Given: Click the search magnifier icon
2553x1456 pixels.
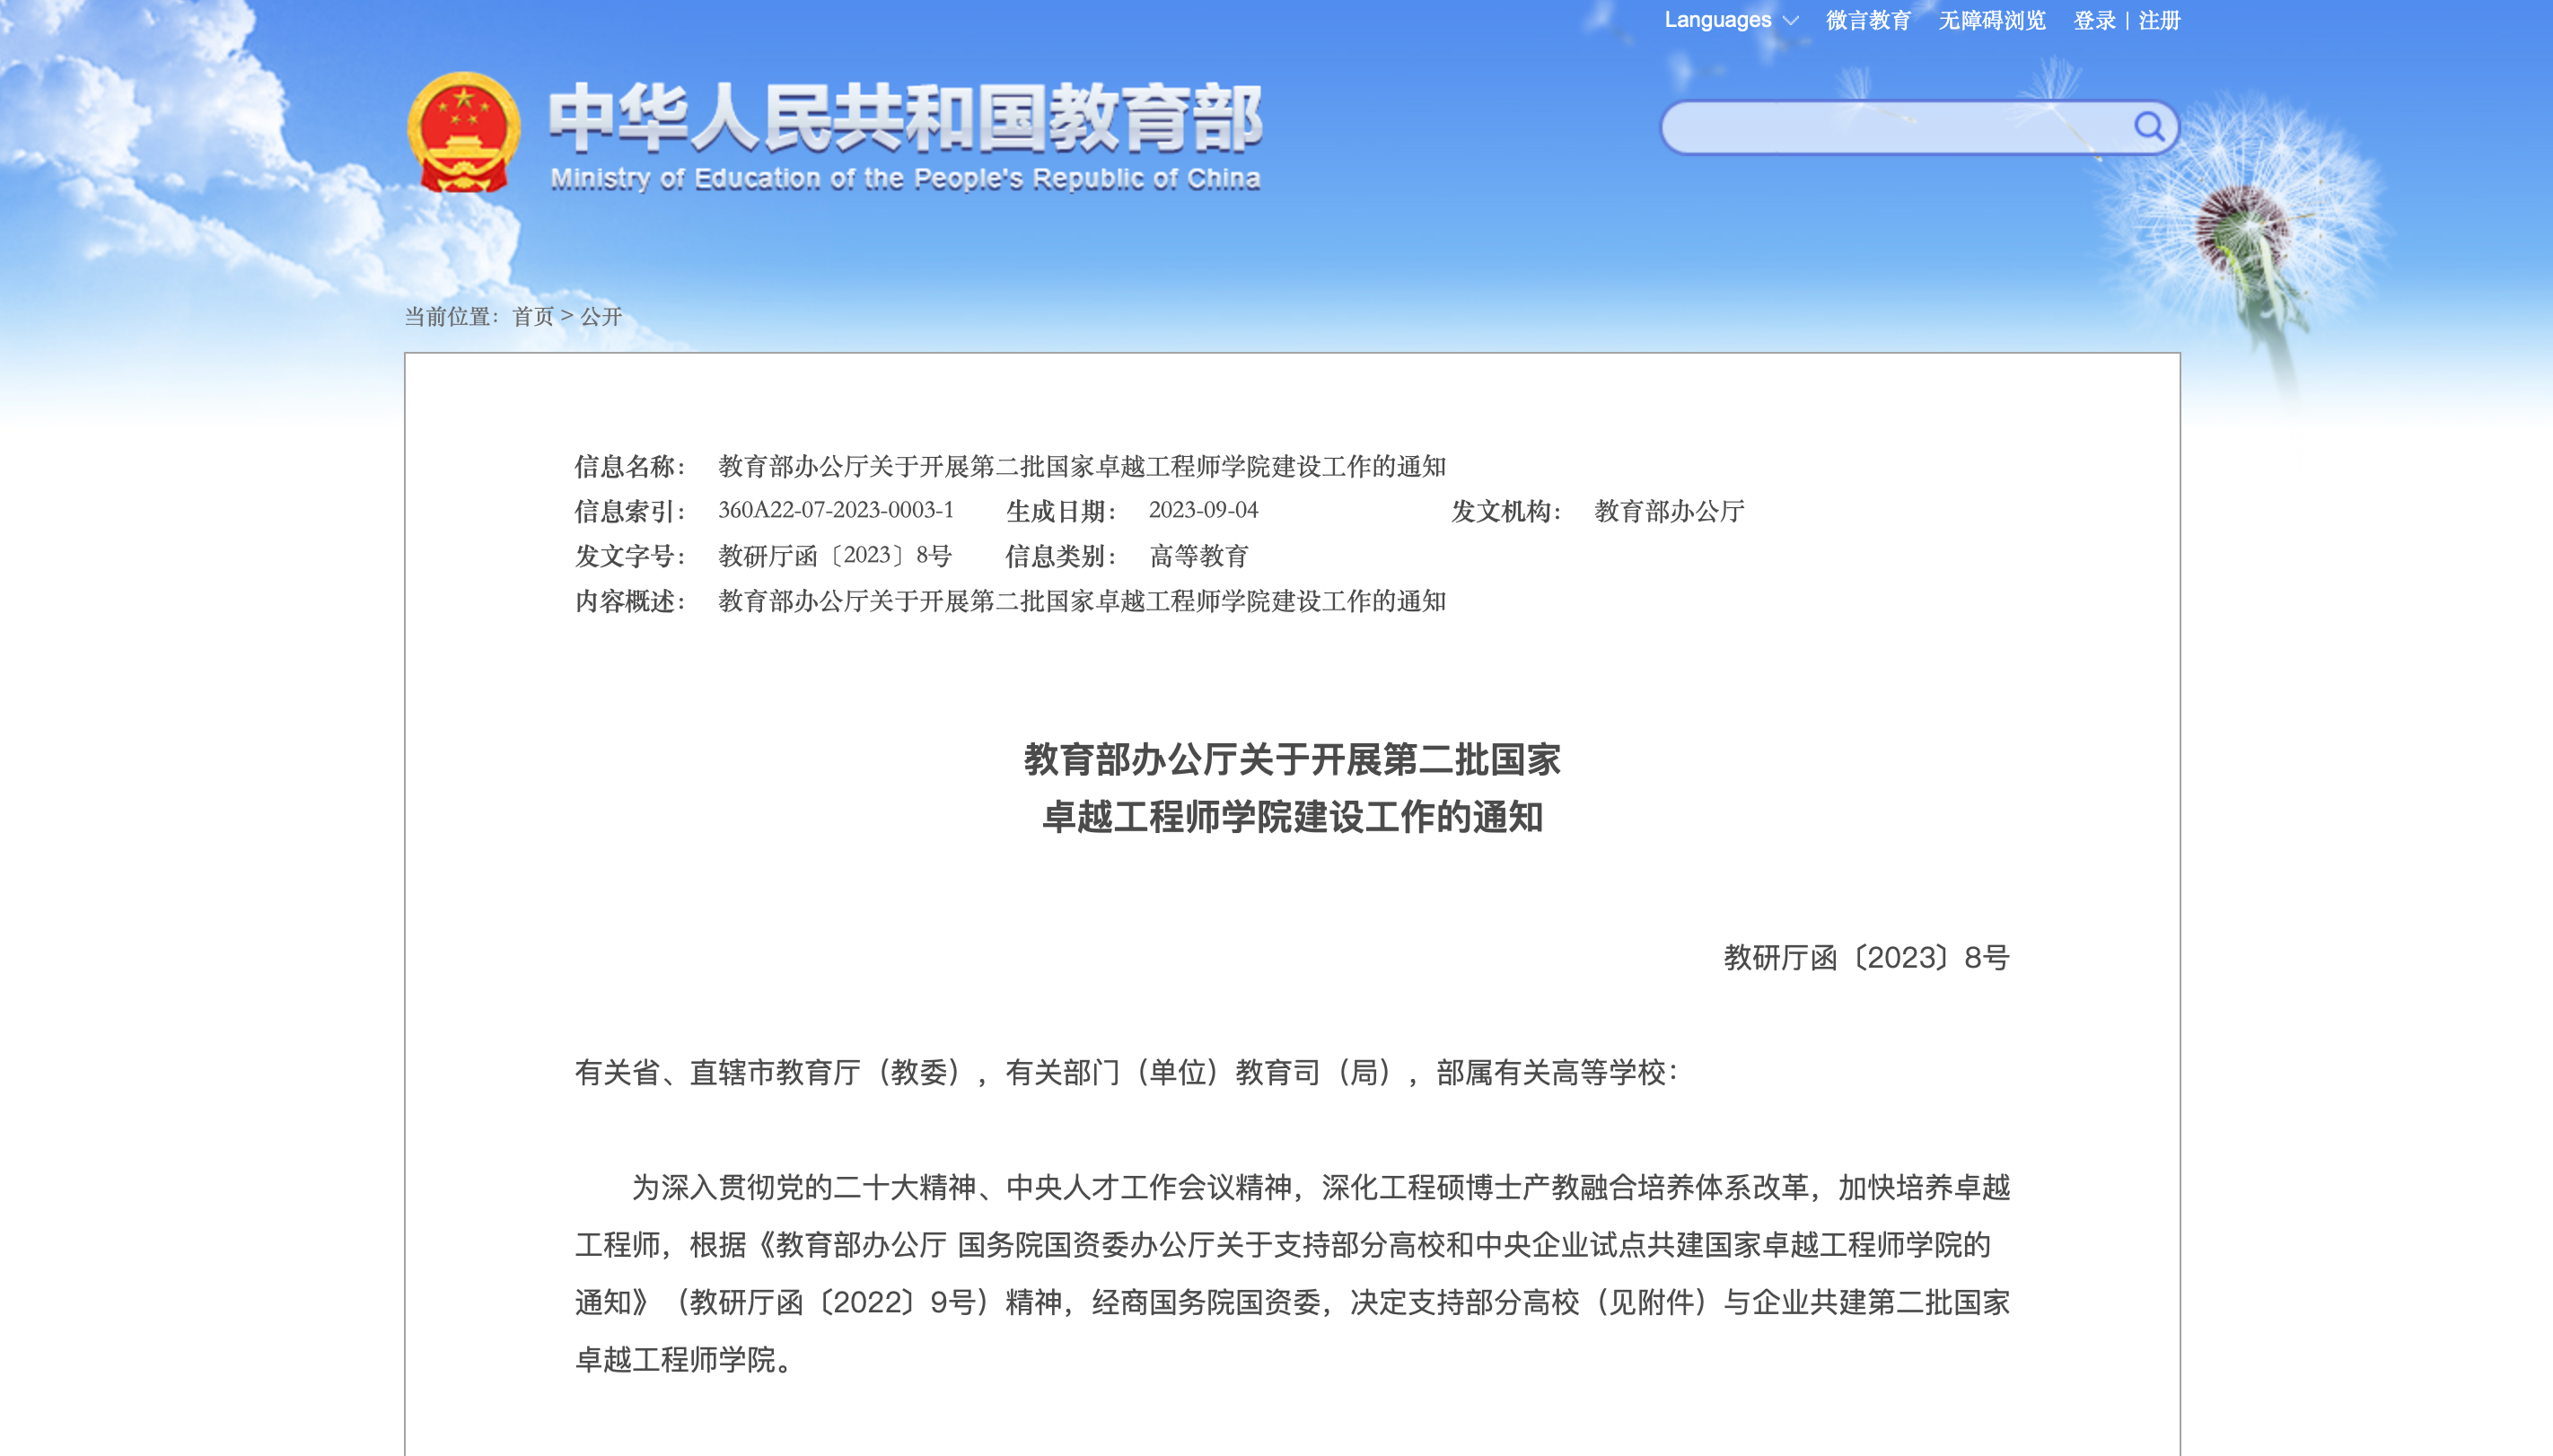Looking at the screenshot, I should coord(2149,126).
